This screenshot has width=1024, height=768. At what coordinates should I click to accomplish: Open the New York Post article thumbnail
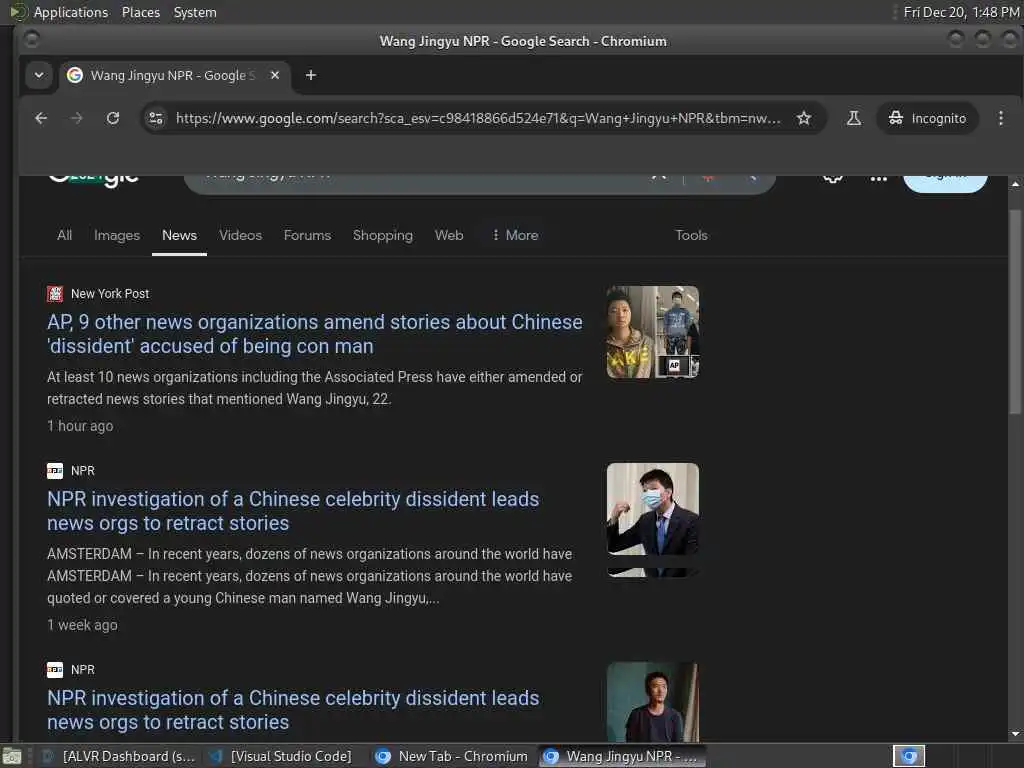click(652, 332)
